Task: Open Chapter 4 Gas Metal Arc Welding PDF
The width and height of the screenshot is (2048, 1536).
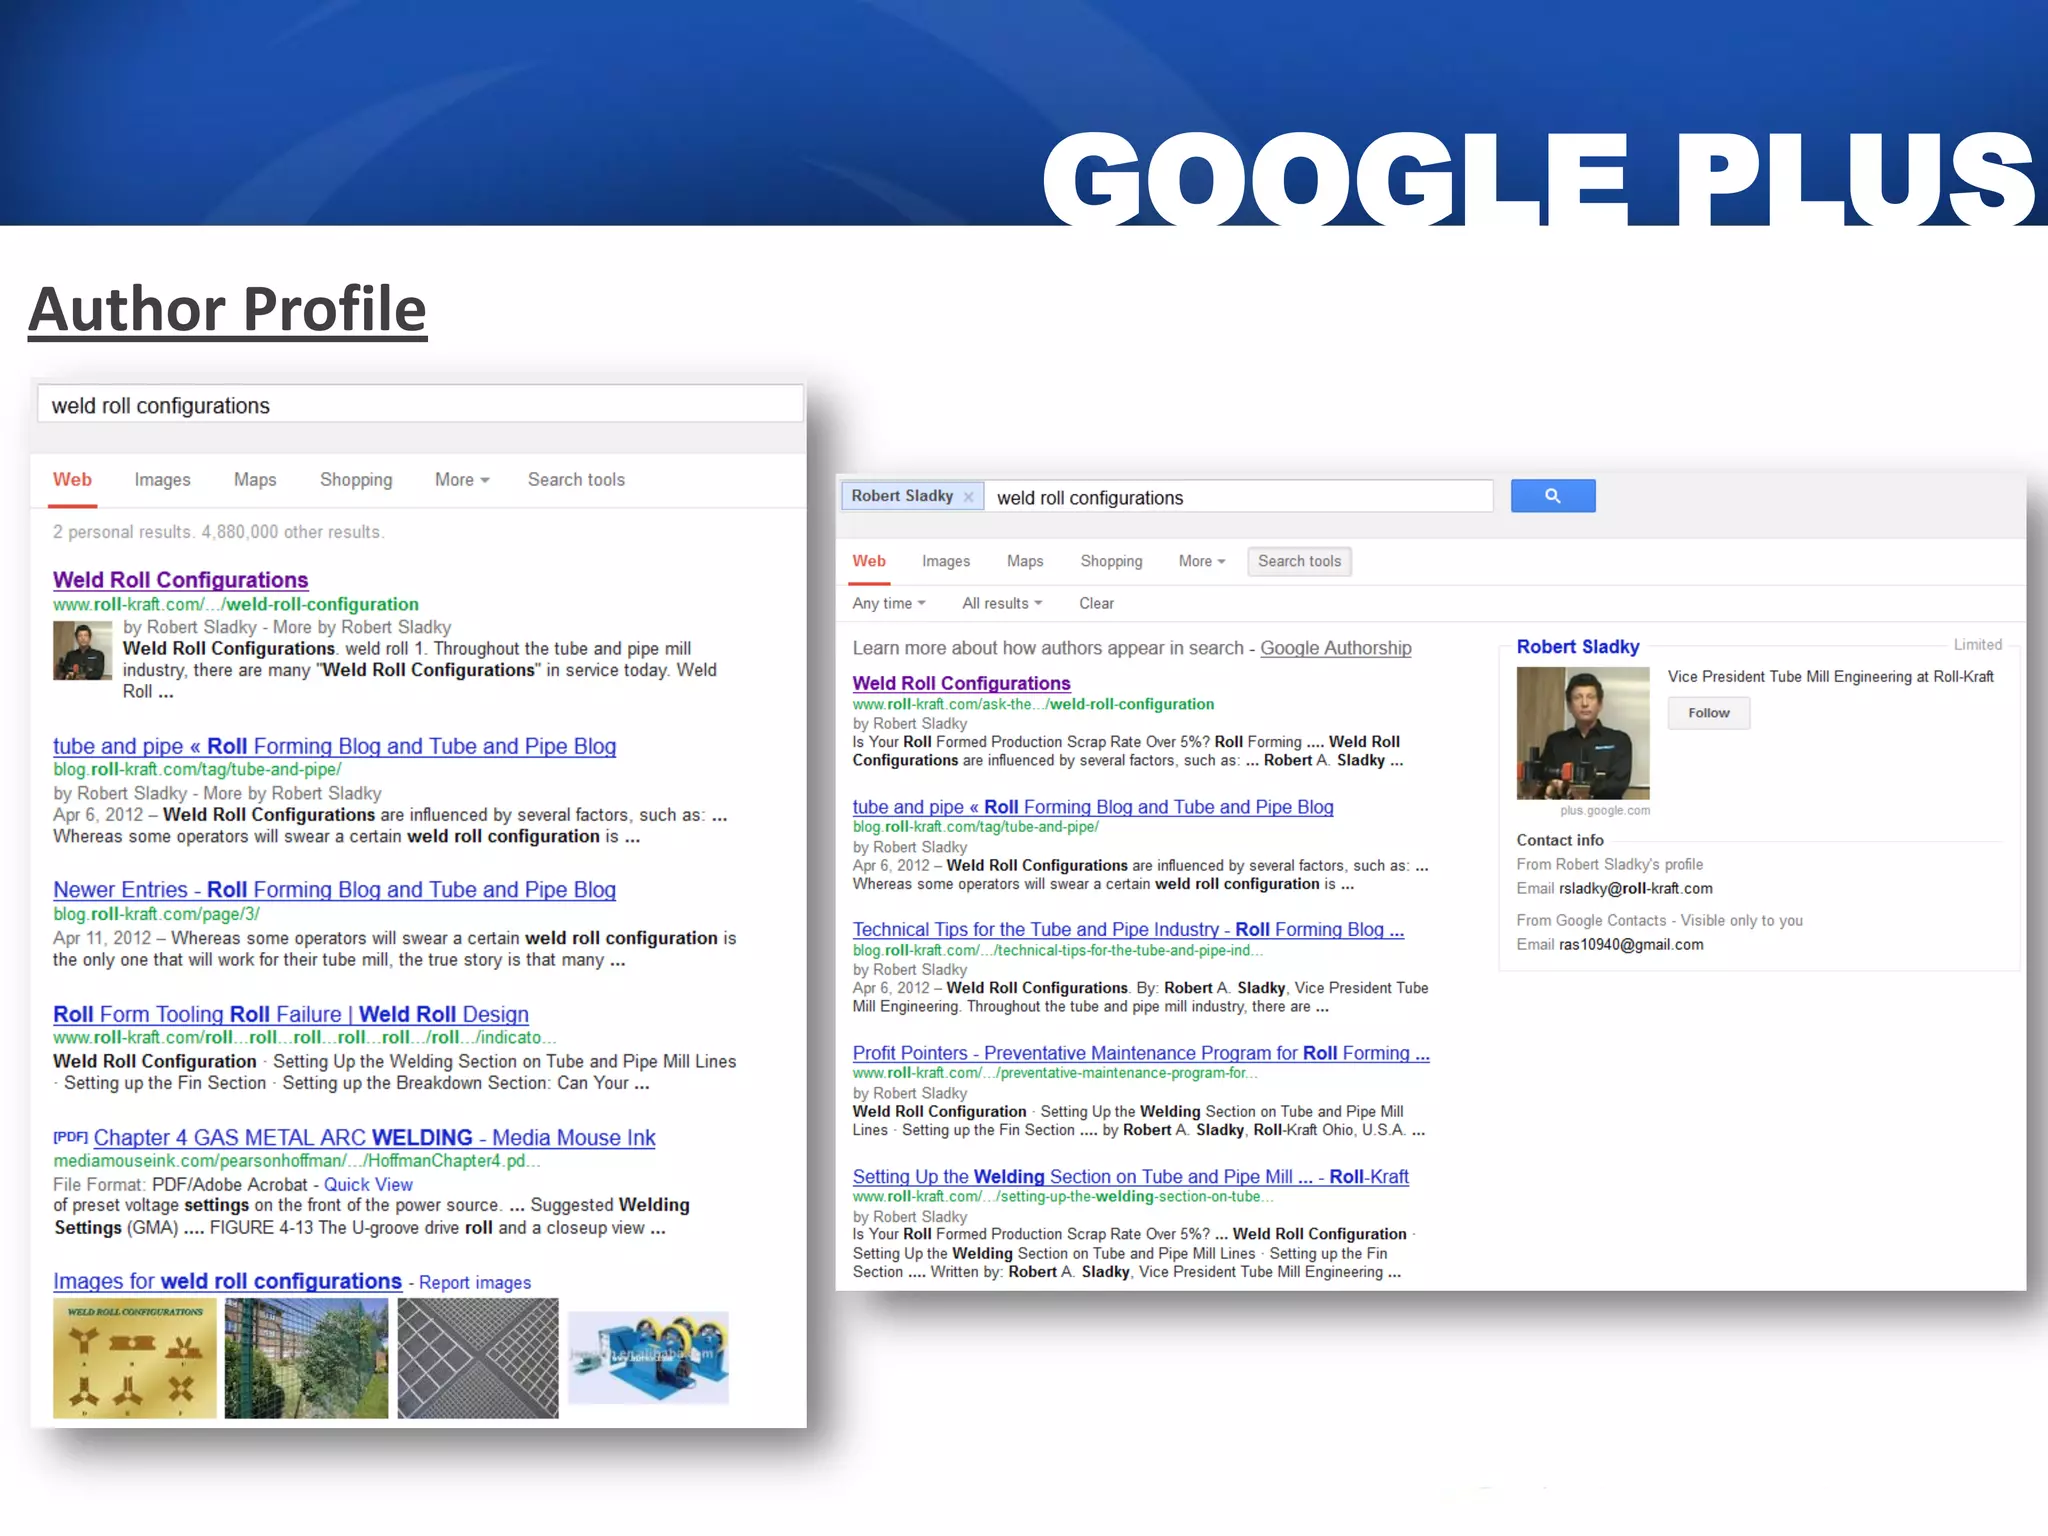Action: click(374, 1138)
